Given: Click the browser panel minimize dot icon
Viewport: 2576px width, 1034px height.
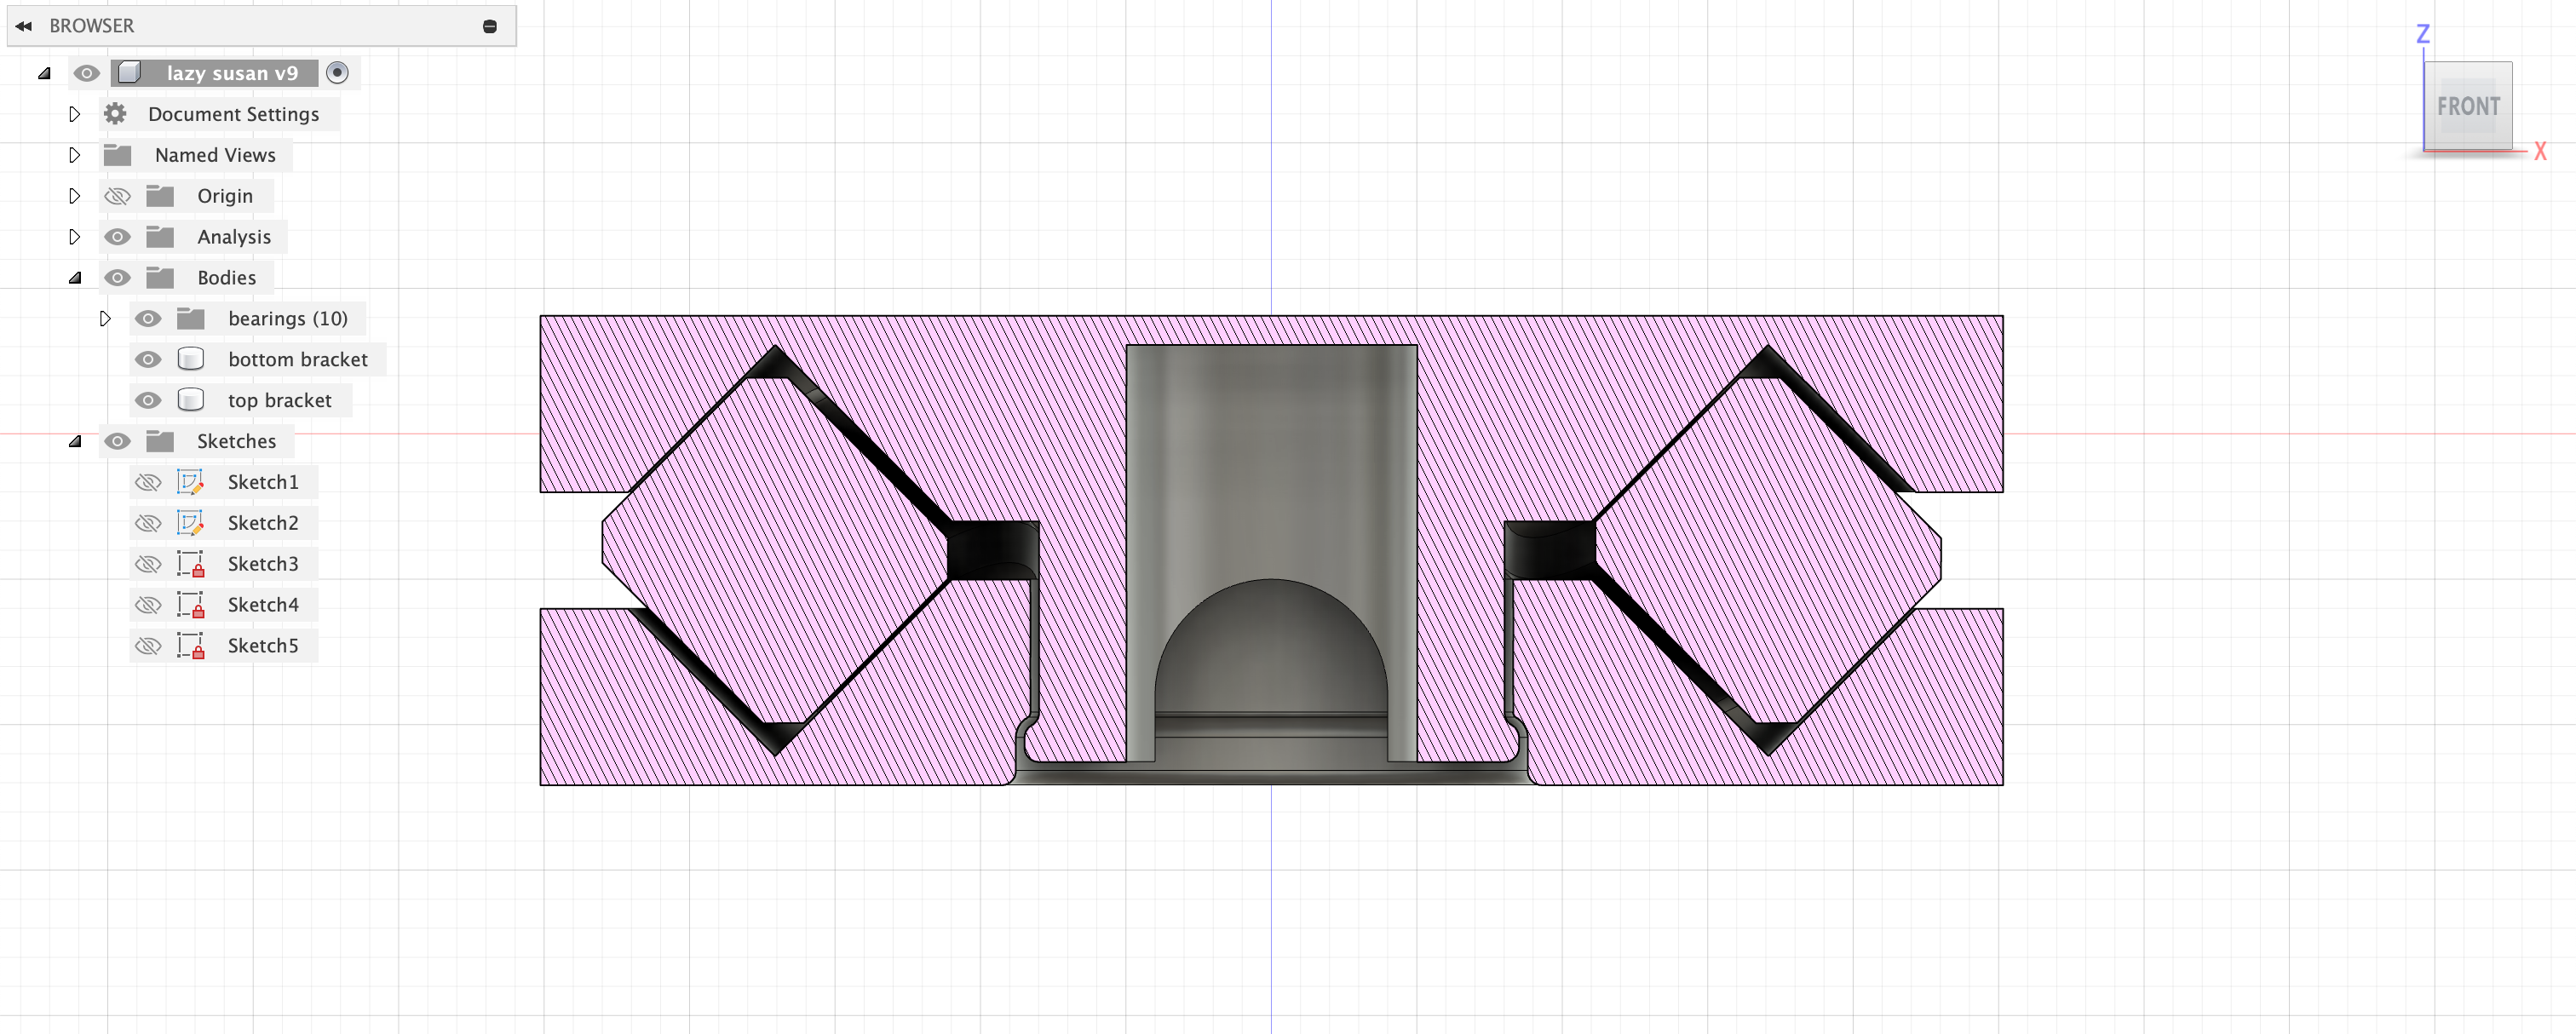Looking at the screenshot, I should click(490, 26).
